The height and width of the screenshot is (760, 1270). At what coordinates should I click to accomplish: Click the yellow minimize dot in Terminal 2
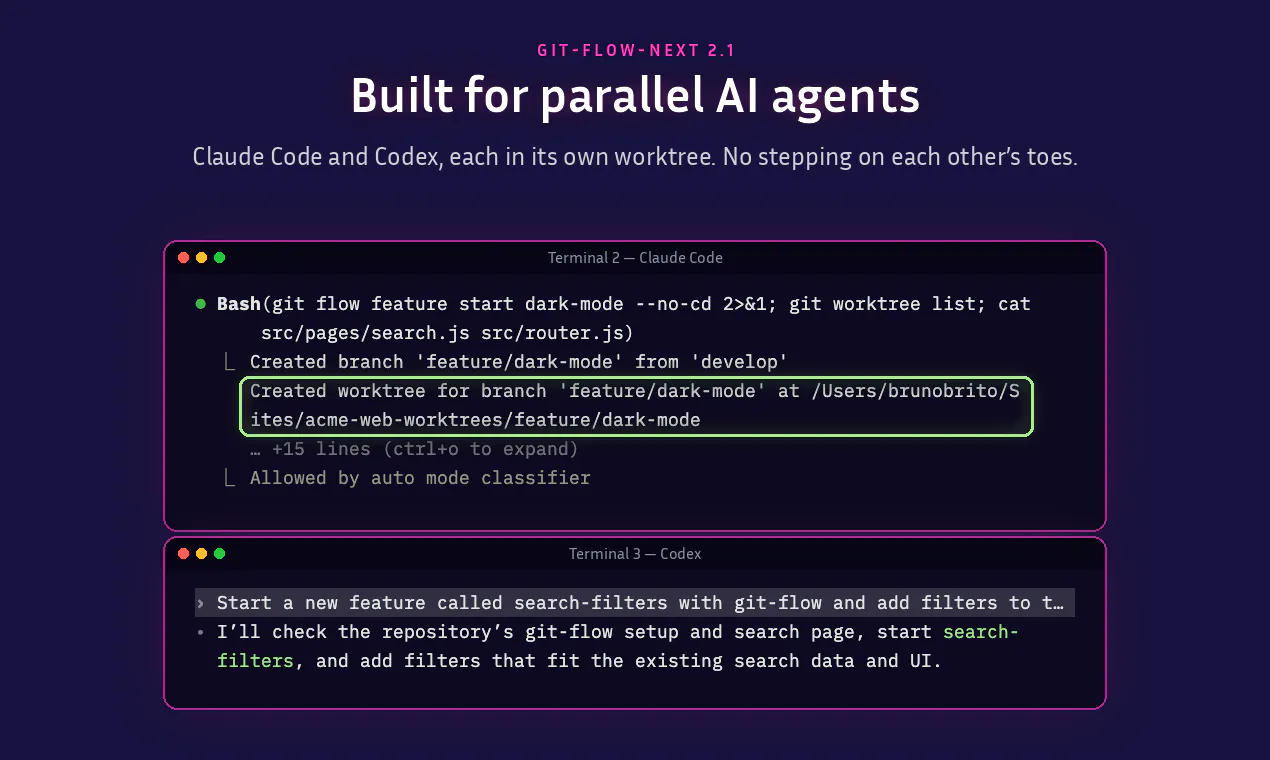[x=202, y=258]
